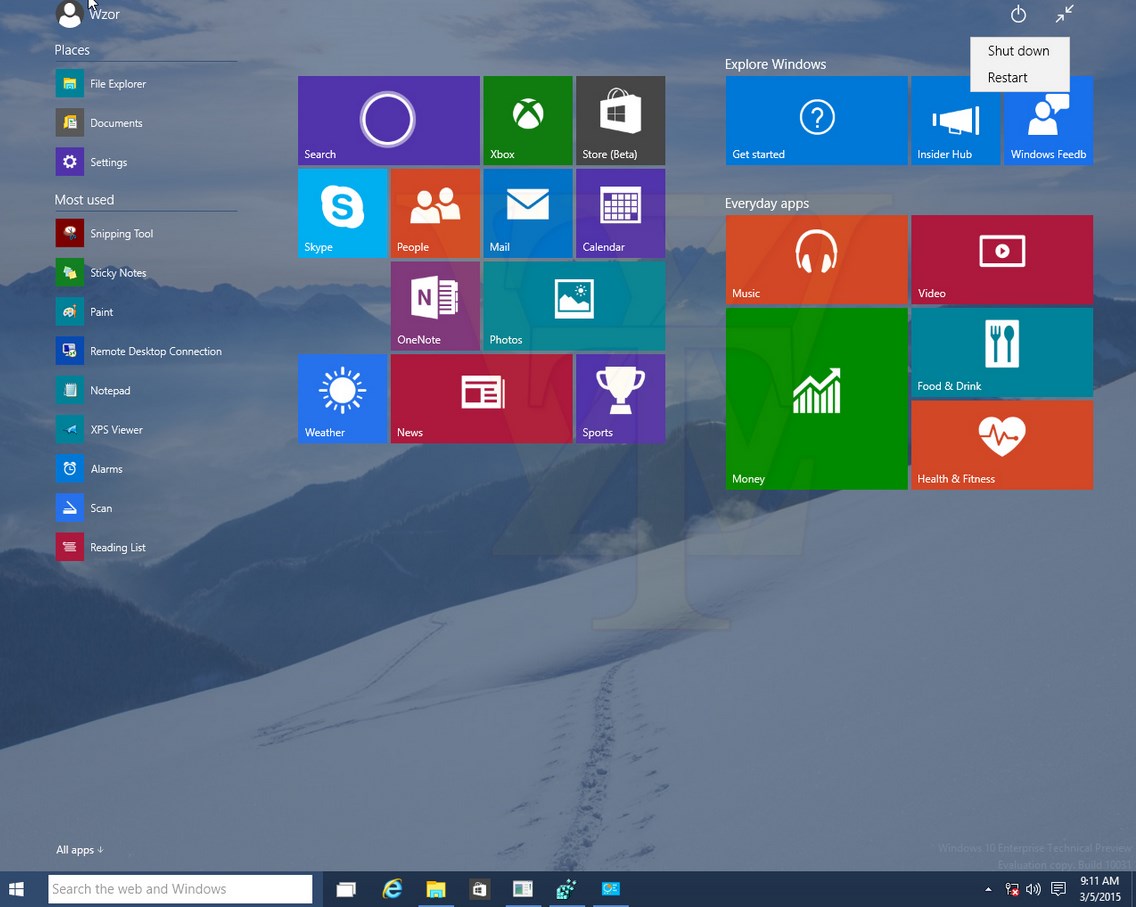Open the Action Center notifications icon
Screen dimensions: 1136x907
pos(1058,889)
